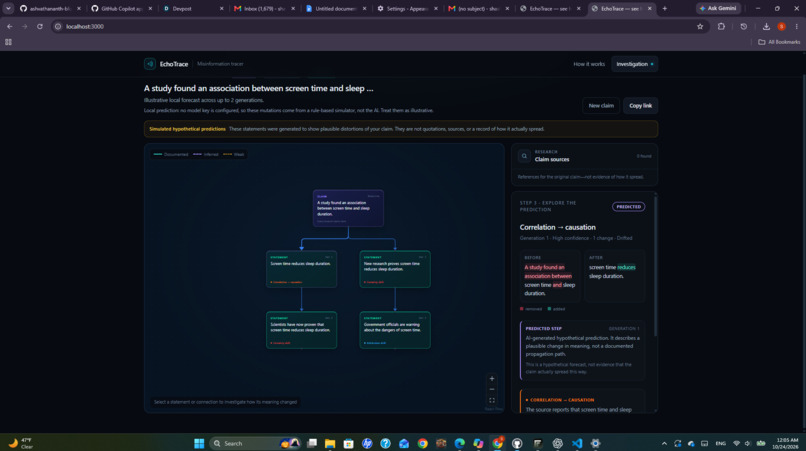Screen dimensions: 806x451
Task: Open ChatGPT app from taskbar
Action: (557, 443)
